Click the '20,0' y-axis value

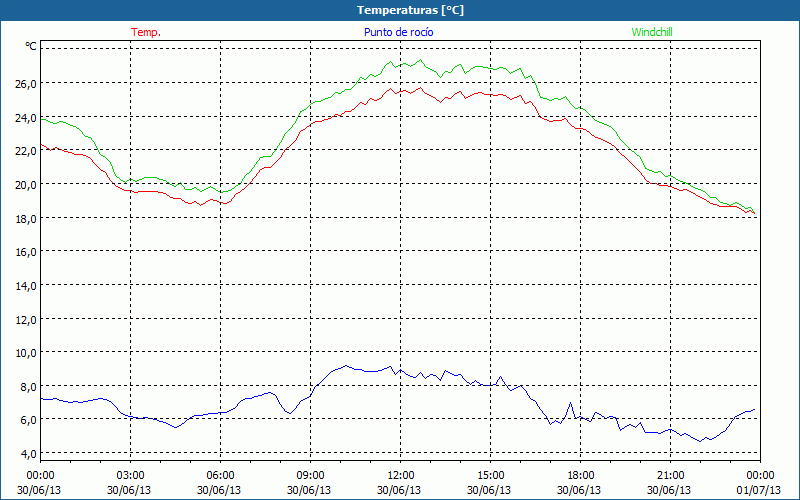[26, 185]
